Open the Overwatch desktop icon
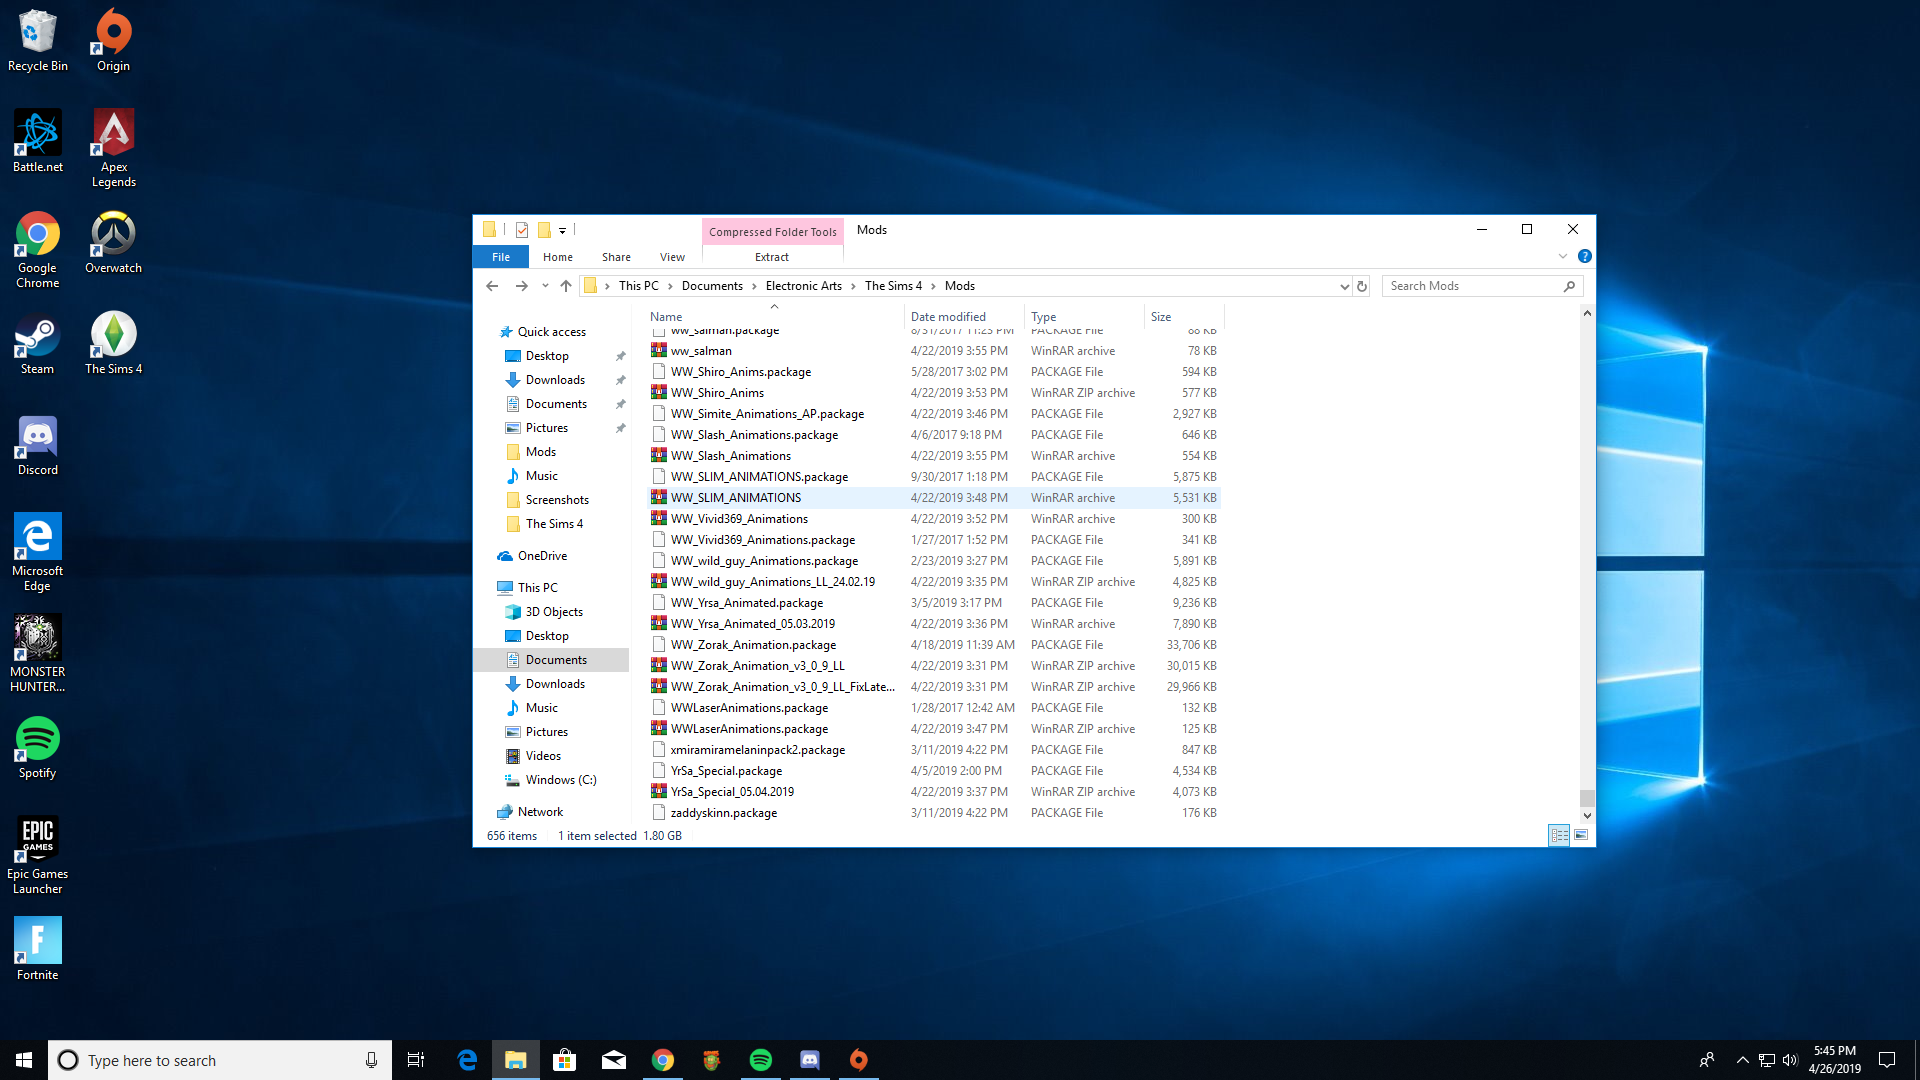This screenshot has height=1080, width=1920. tap(113, 243)
